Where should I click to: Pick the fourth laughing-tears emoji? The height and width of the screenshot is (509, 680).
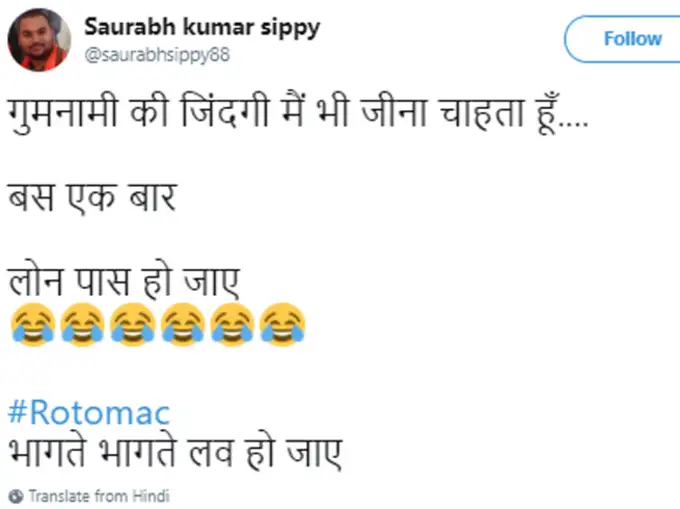[x=182, y=326]
